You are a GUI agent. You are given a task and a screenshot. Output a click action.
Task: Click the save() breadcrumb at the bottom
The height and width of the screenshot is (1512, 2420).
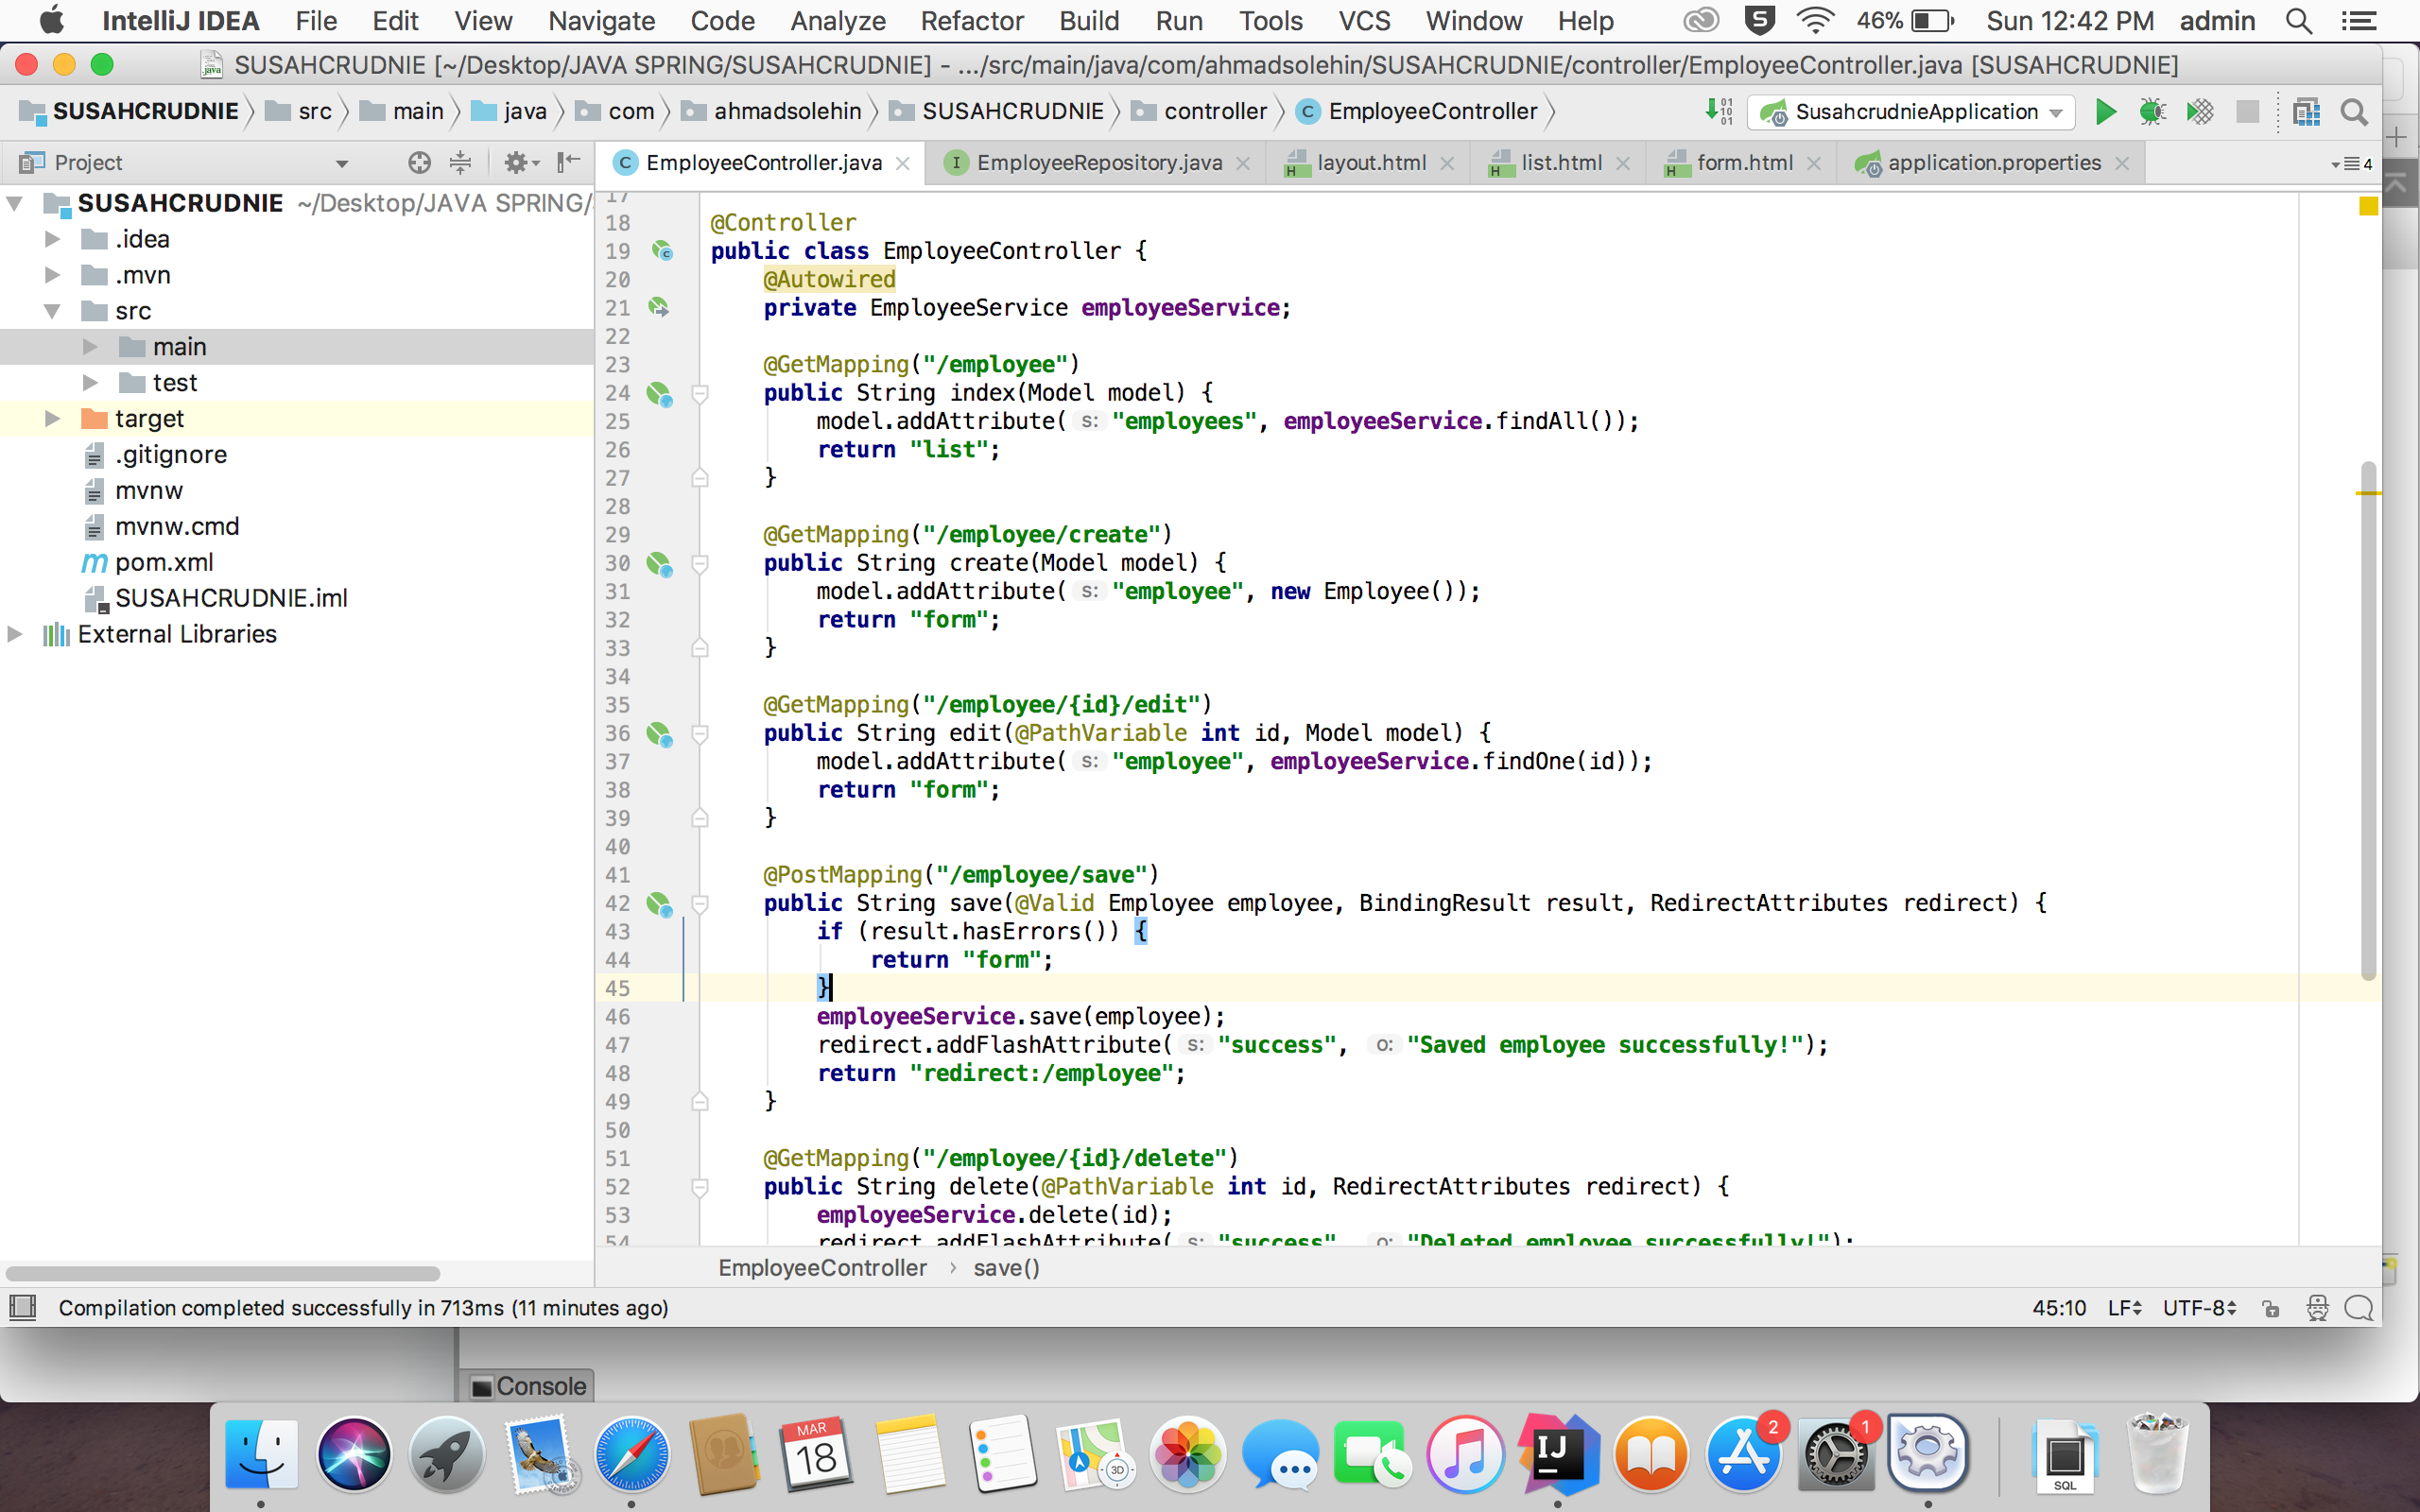[1005, 1267]
